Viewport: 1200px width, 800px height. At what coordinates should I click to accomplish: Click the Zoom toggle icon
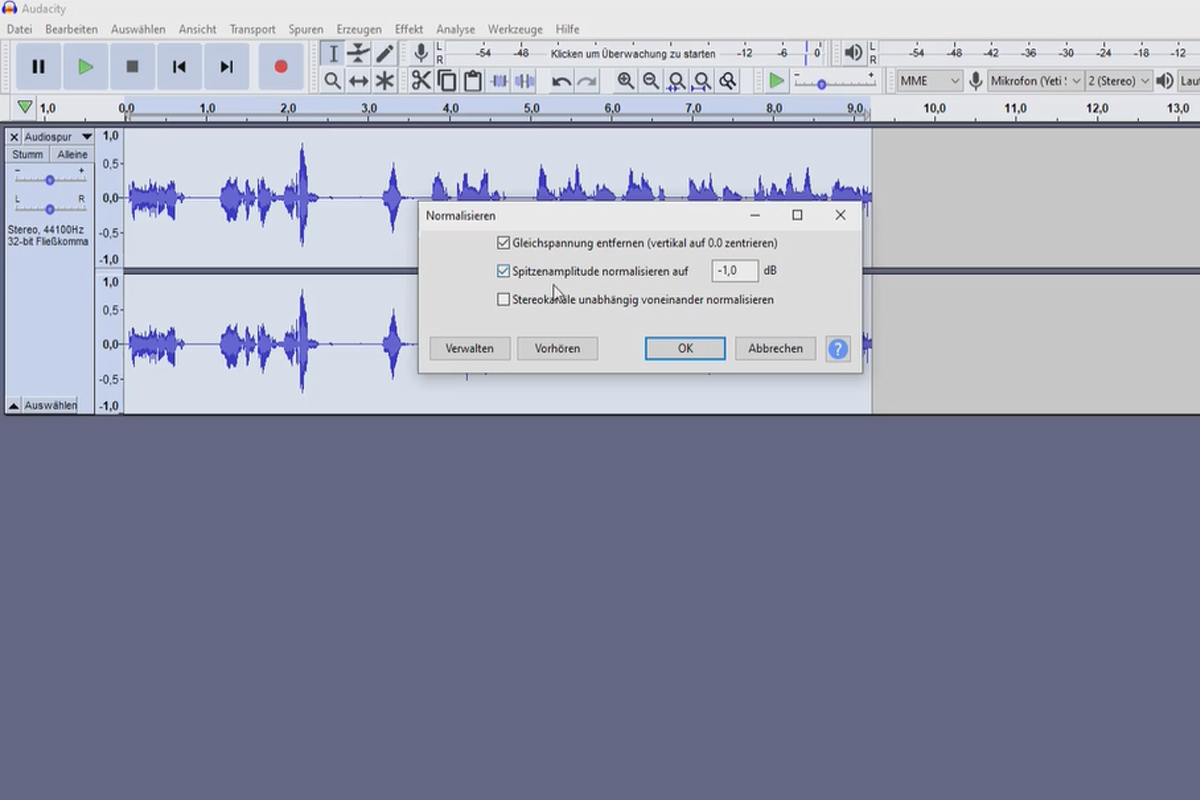(x=729, y=81)
